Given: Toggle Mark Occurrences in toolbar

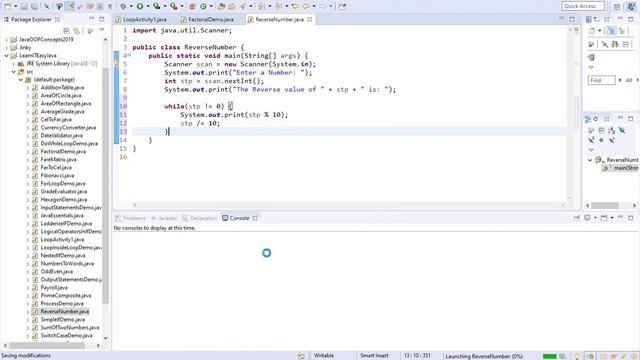Looking at the screenshot, I should pos(70,6).
